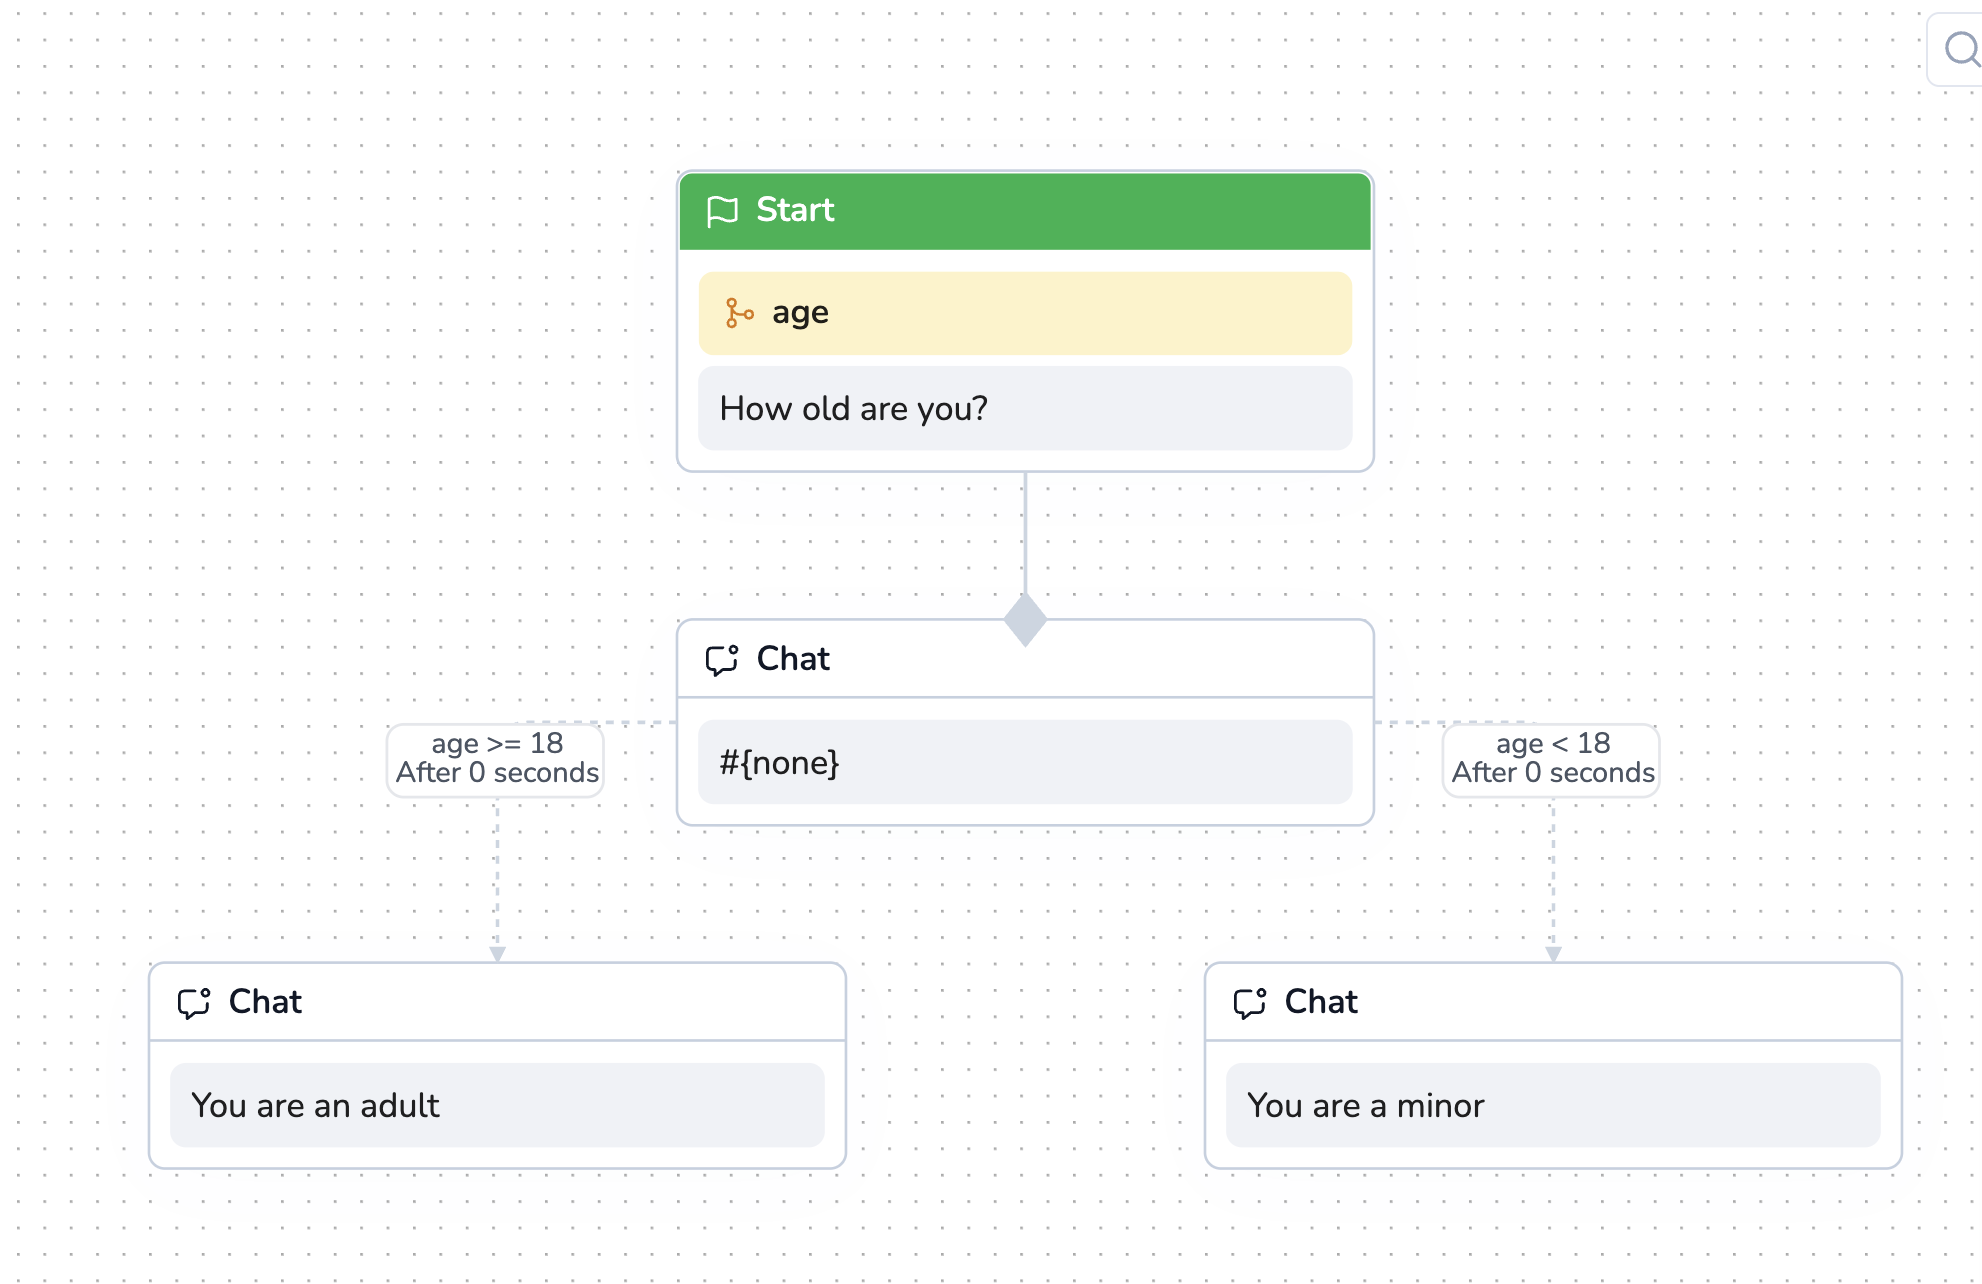Click arrowhead entering the adult Chat node
The width and height of the screenshot is (1982, 1284).
497,954
